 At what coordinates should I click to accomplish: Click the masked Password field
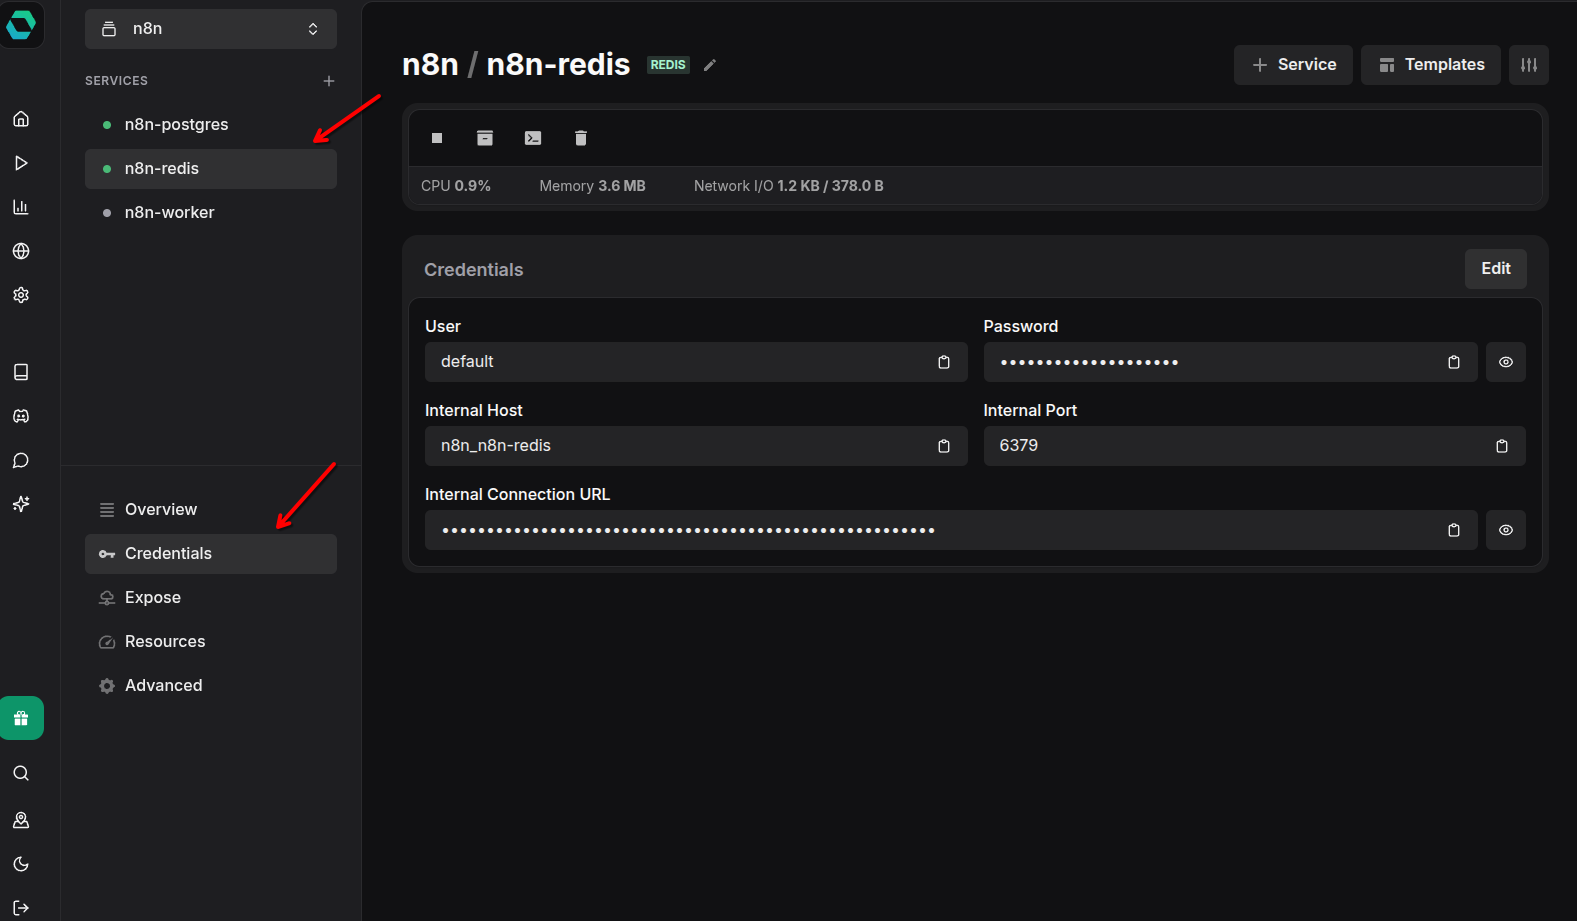click(x=1231, y=362)
